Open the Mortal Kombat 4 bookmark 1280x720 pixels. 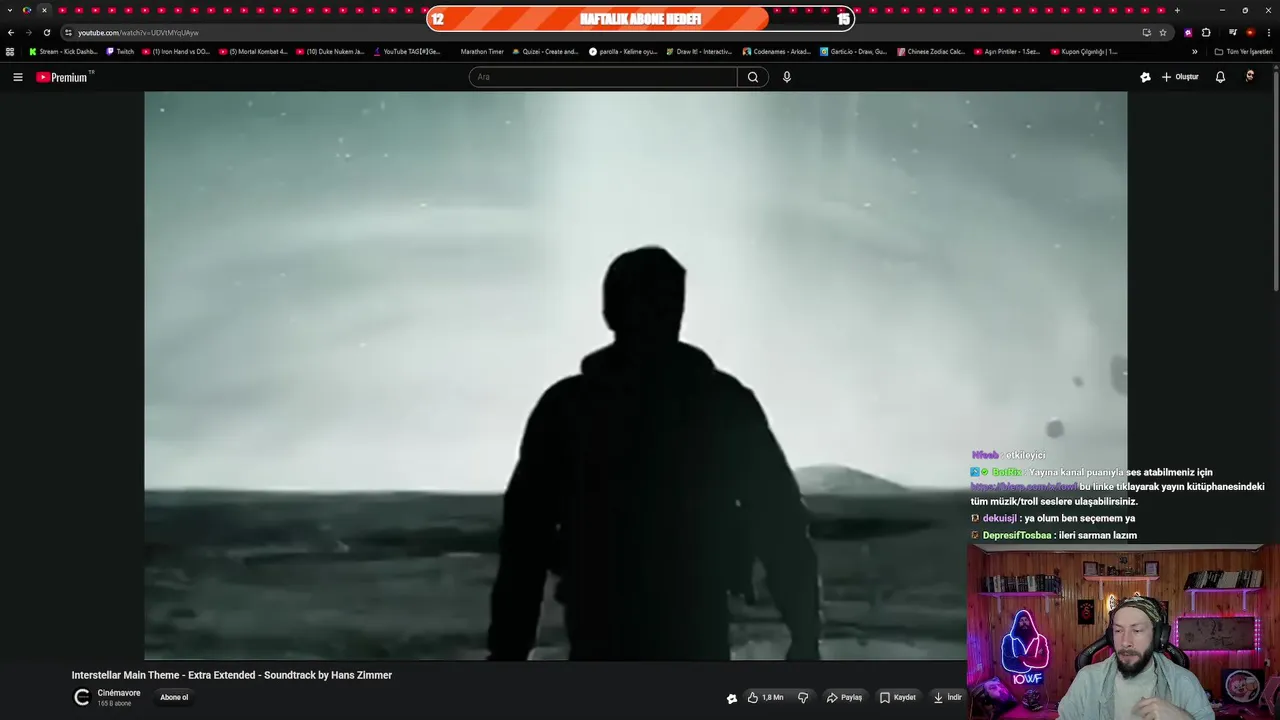click(253, 51)
